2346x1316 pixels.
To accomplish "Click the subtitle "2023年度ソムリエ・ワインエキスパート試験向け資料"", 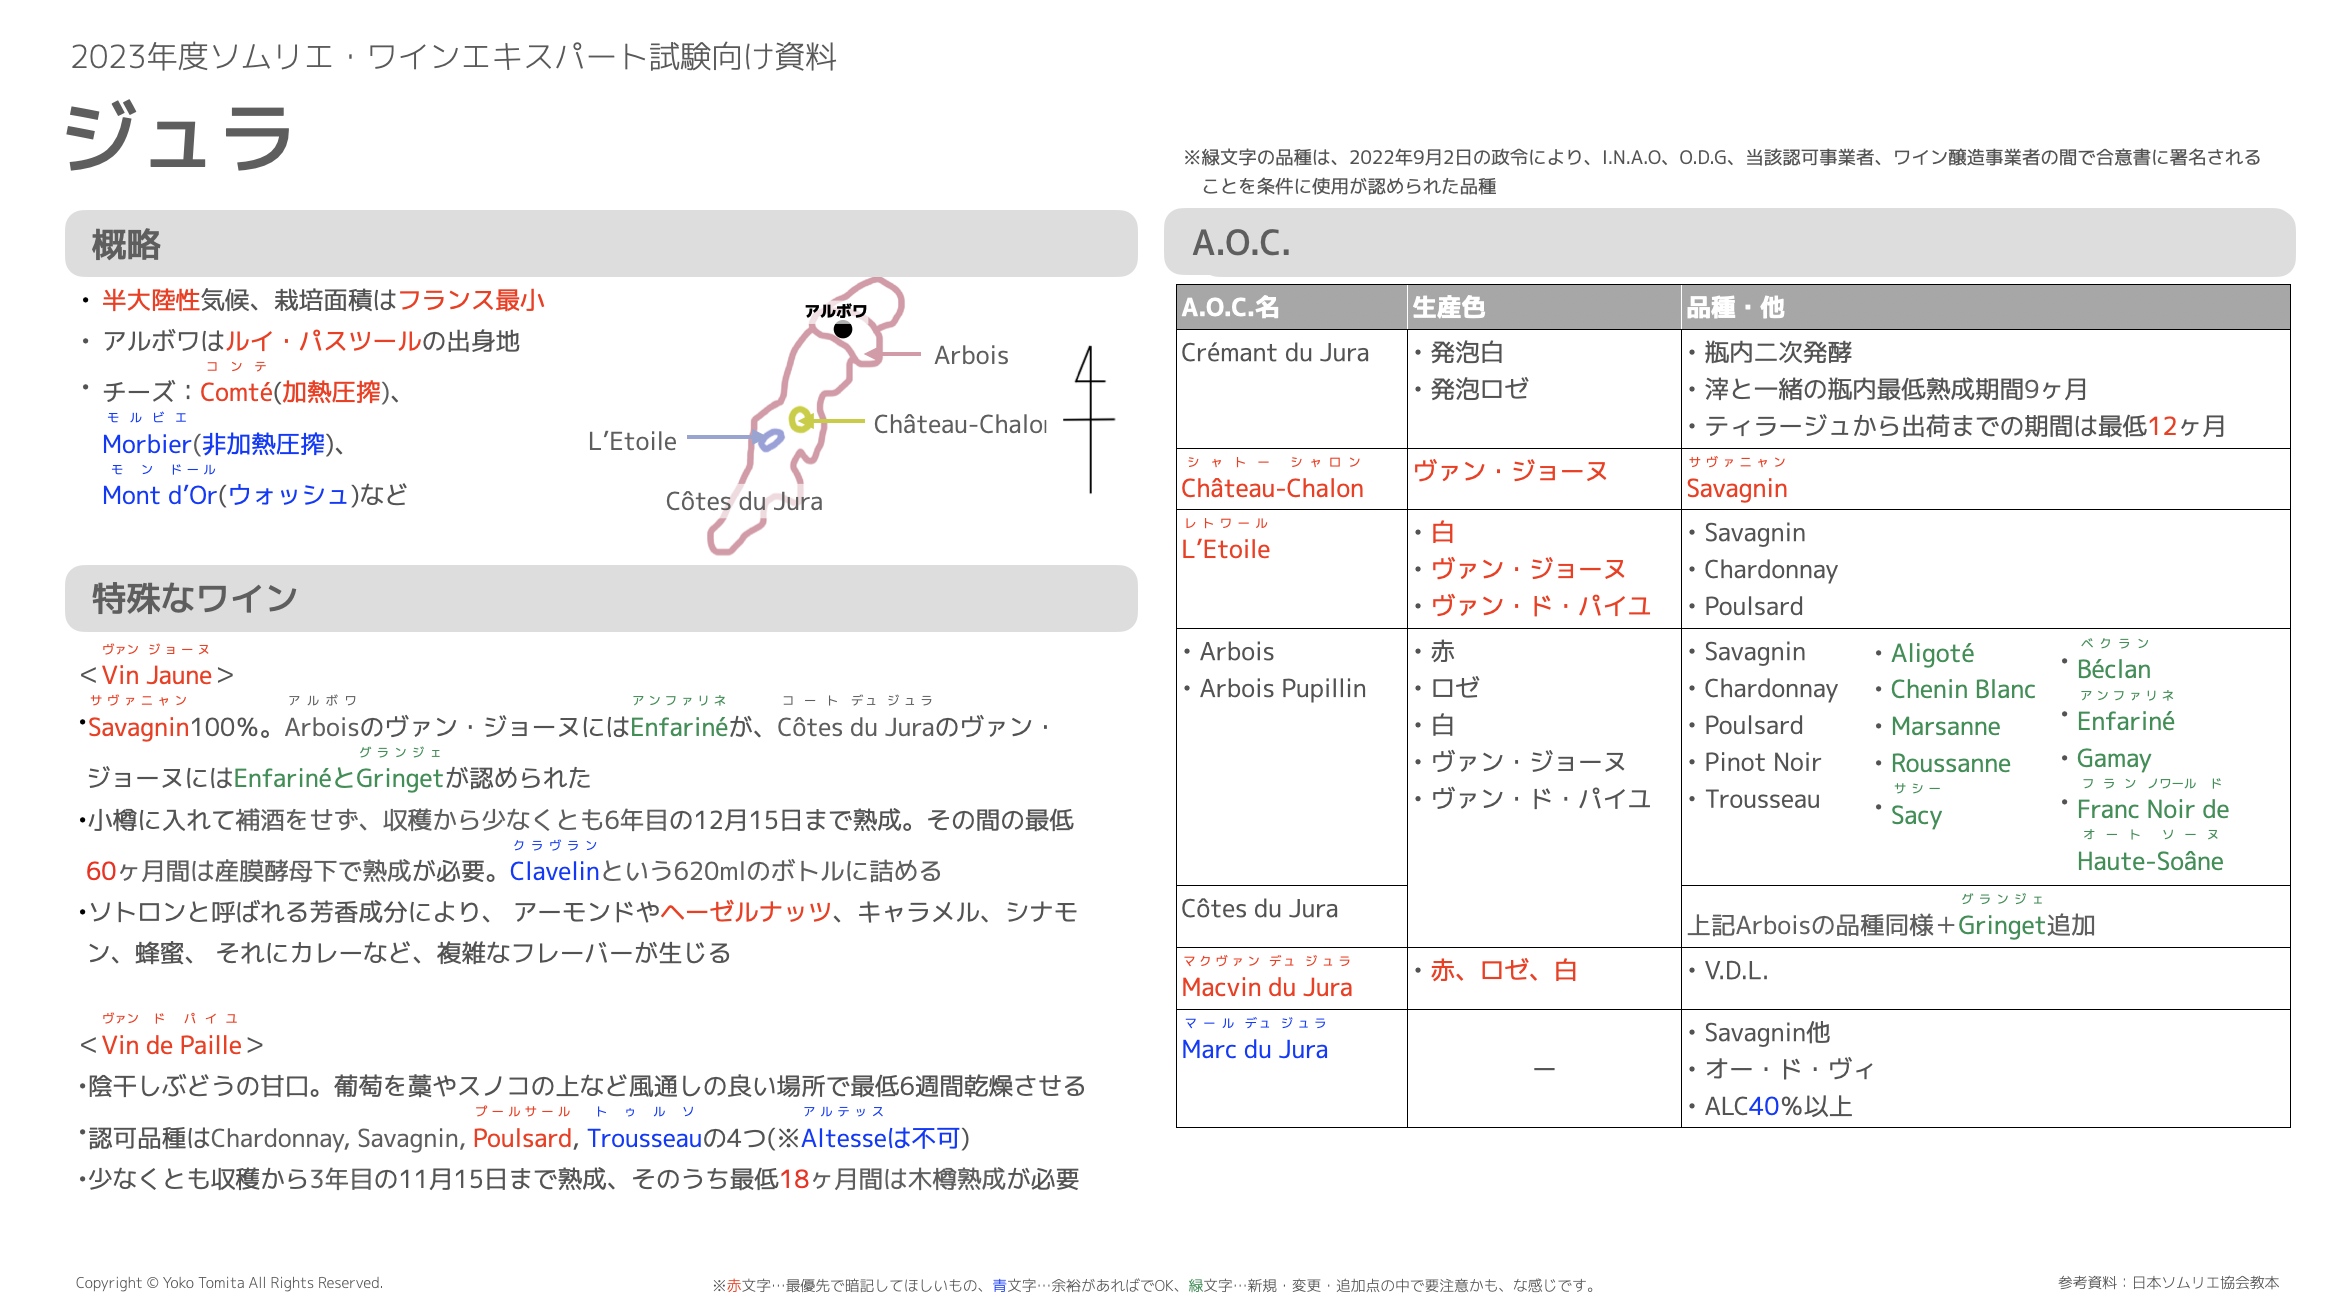I will pyautogui.click(x=453, y=56).
